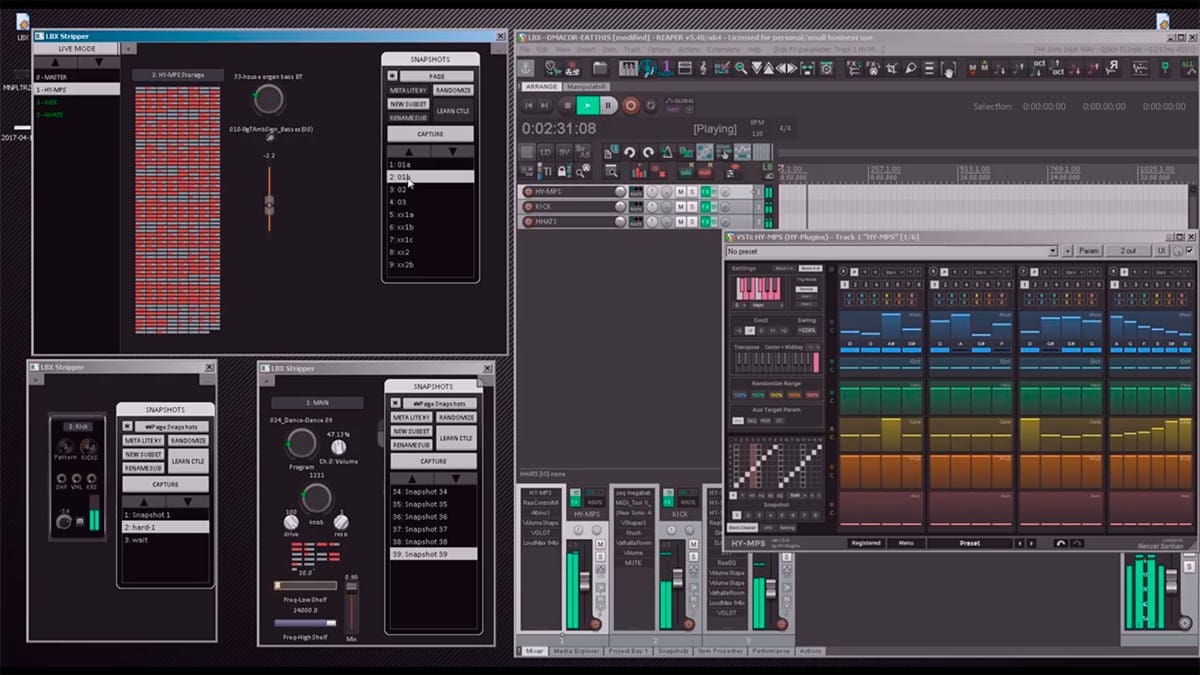Viewport: 1200px width, 675px height.
Task: Click the magnifier zoom icon in REAPER toolbar
Action: click(x=741, y=68)
